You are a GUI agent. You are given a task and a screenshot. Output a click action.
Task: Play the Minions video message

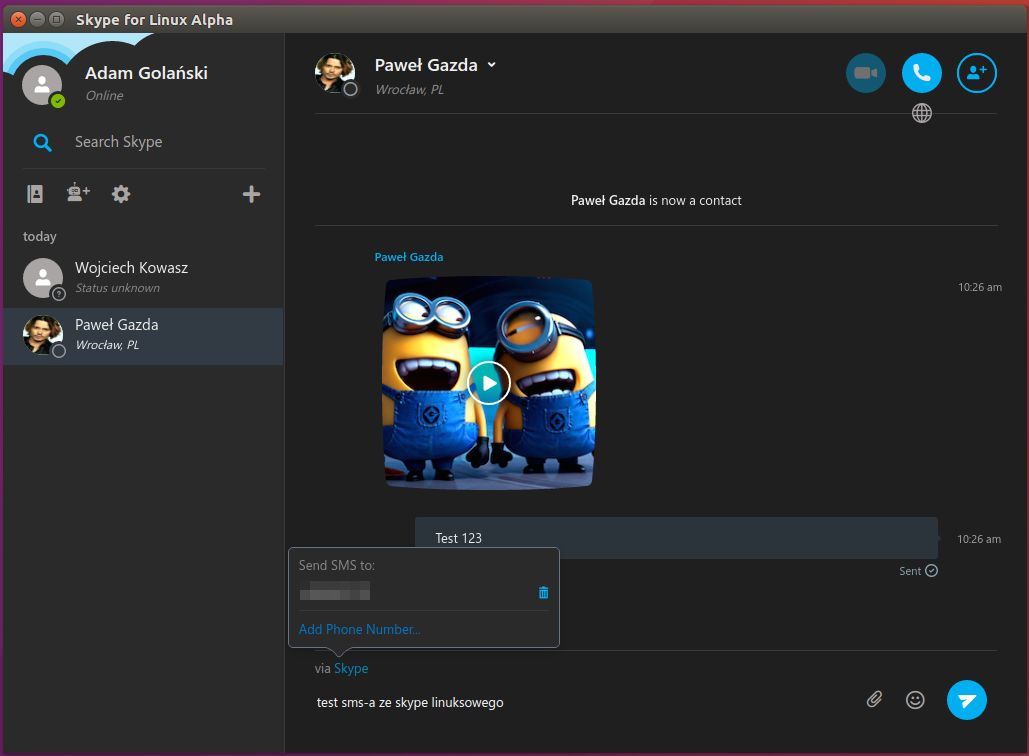(x=489, y=383)
